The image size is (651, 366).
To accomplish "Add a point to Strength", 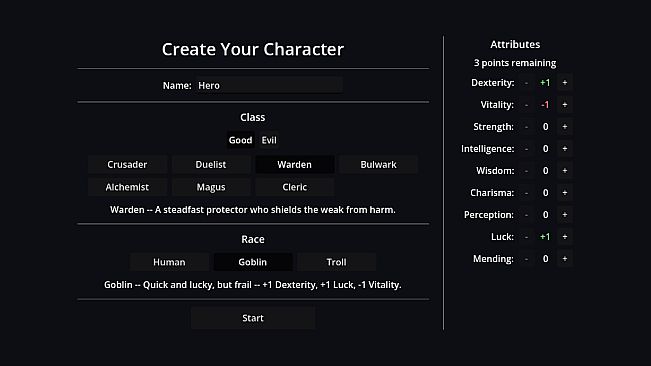I will [x=565, y=127].
